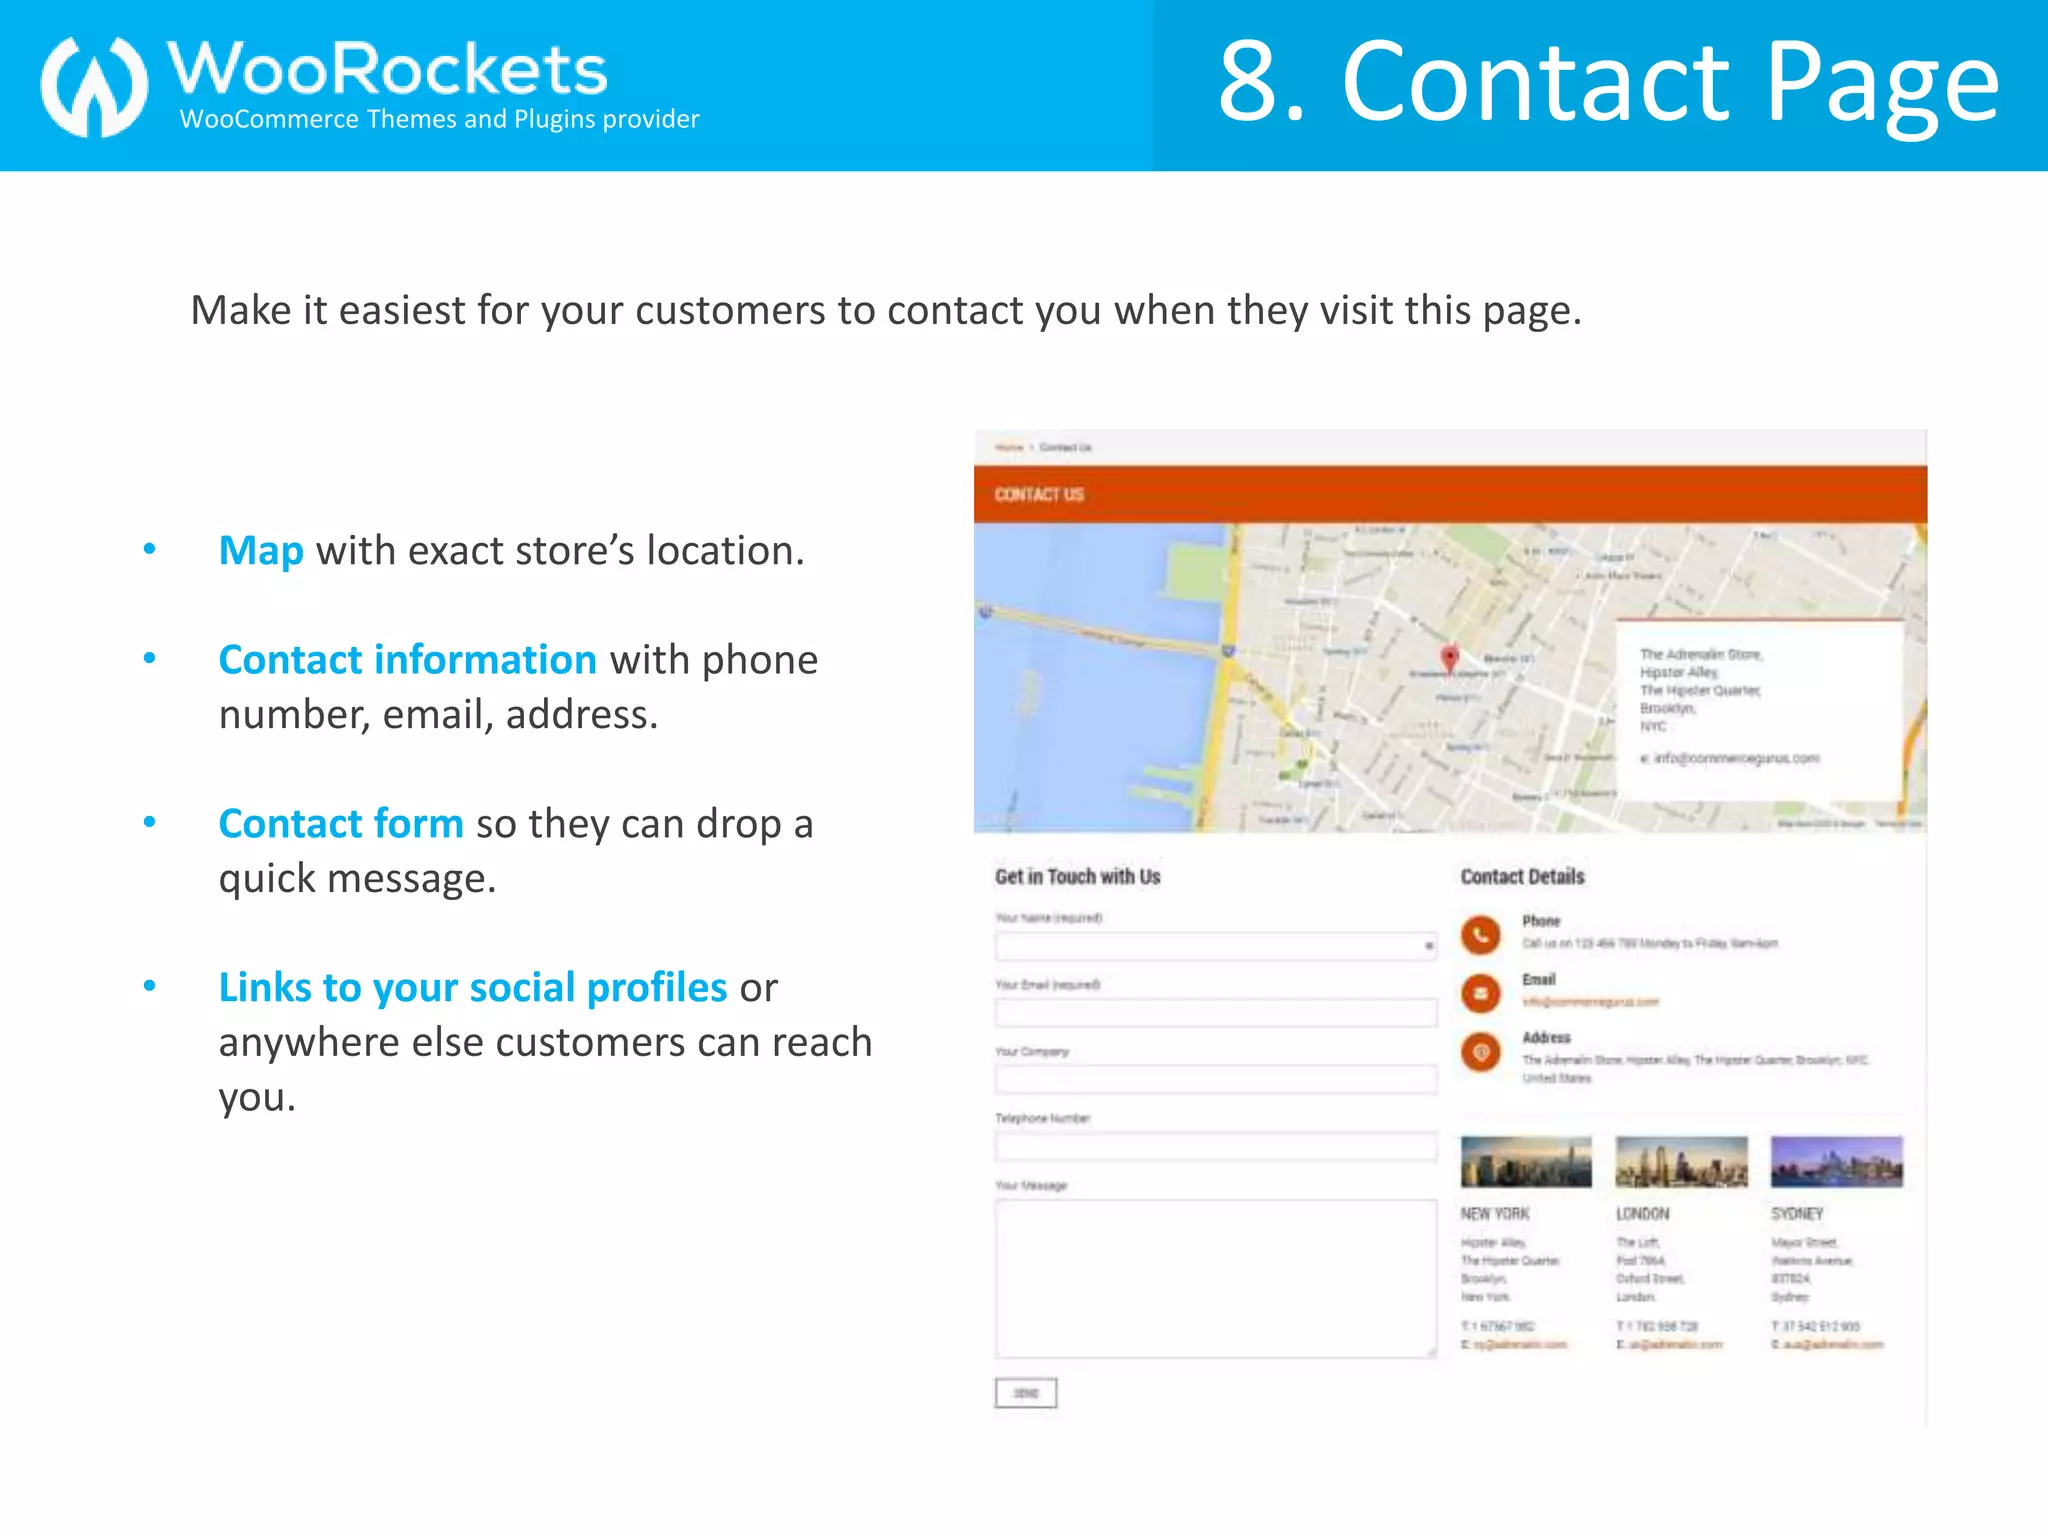The image size is (2048, 1536).
Task: Click the Home breadcrumb link
Action: coord(1009,447)
